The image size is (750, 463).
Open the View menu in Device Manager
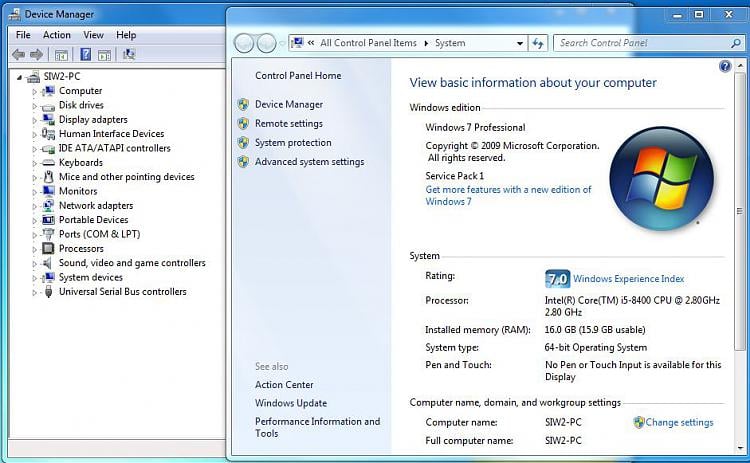pos(93,35)
